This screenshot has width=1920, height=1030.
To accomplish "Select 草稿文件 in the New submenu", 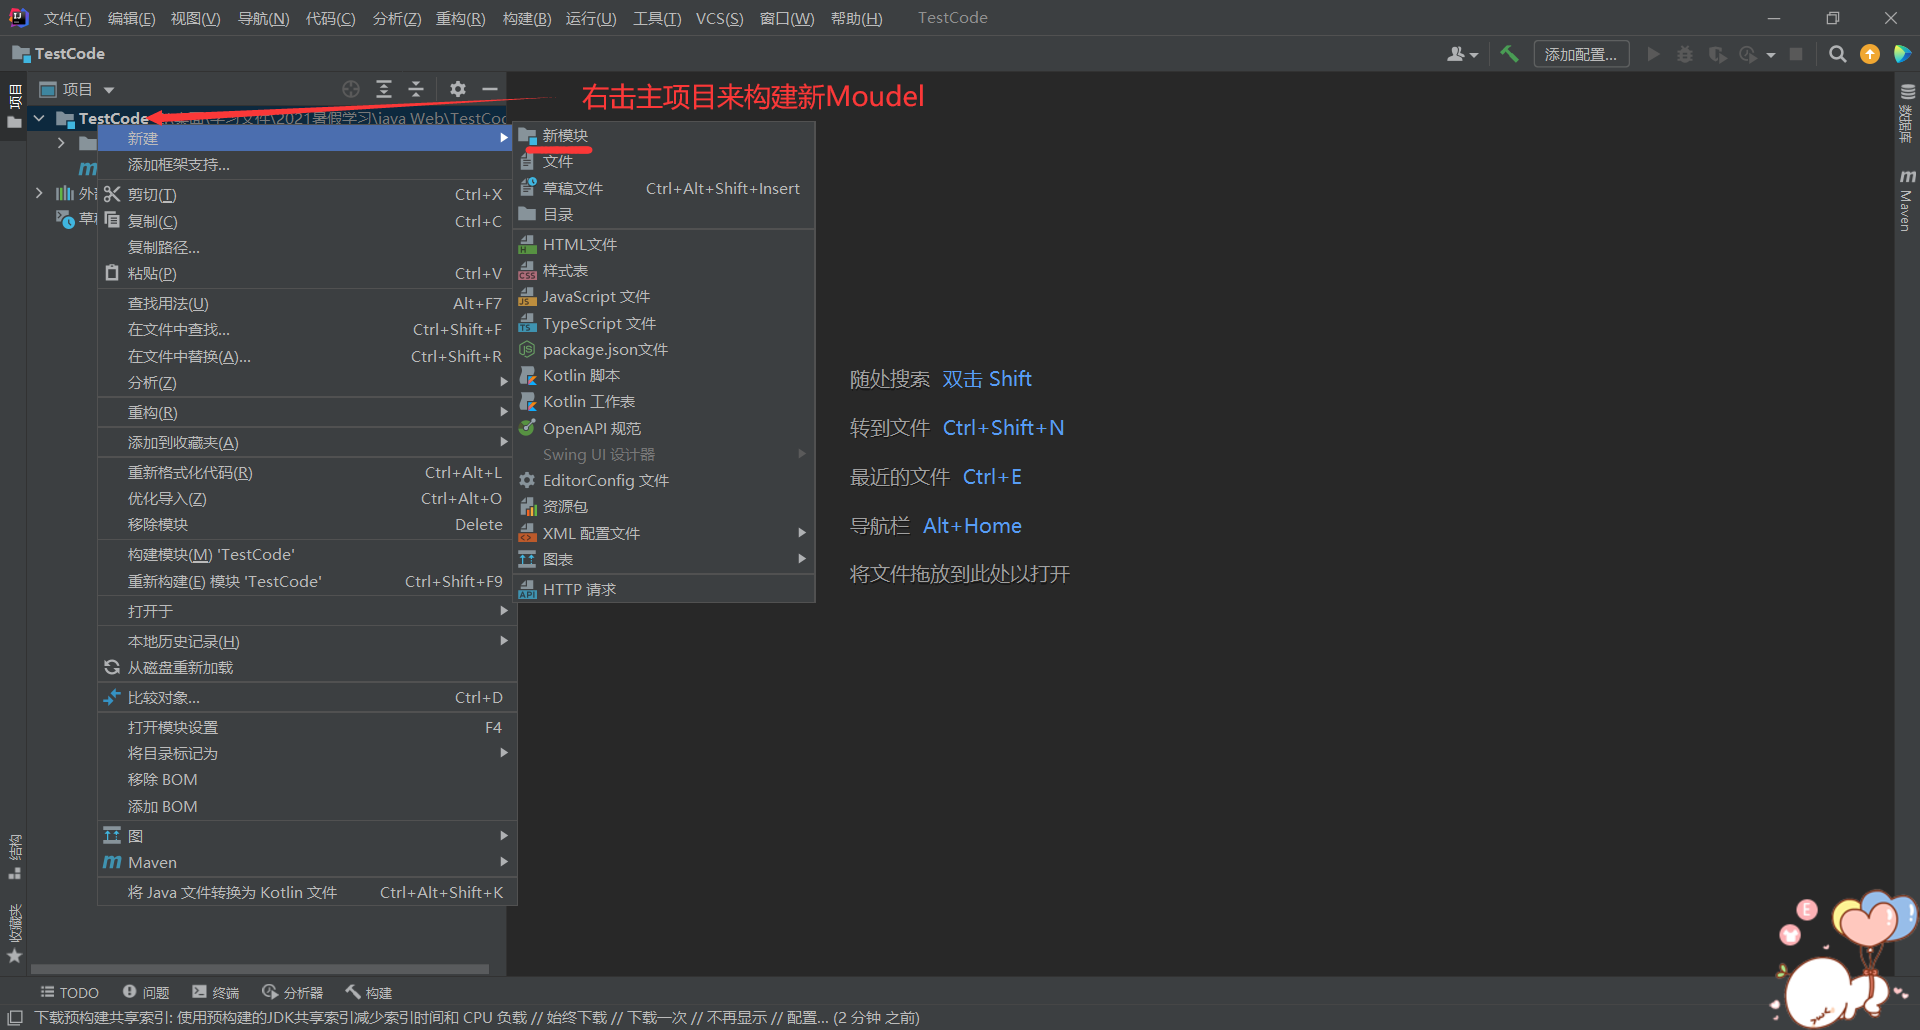I will coord(665,188).
